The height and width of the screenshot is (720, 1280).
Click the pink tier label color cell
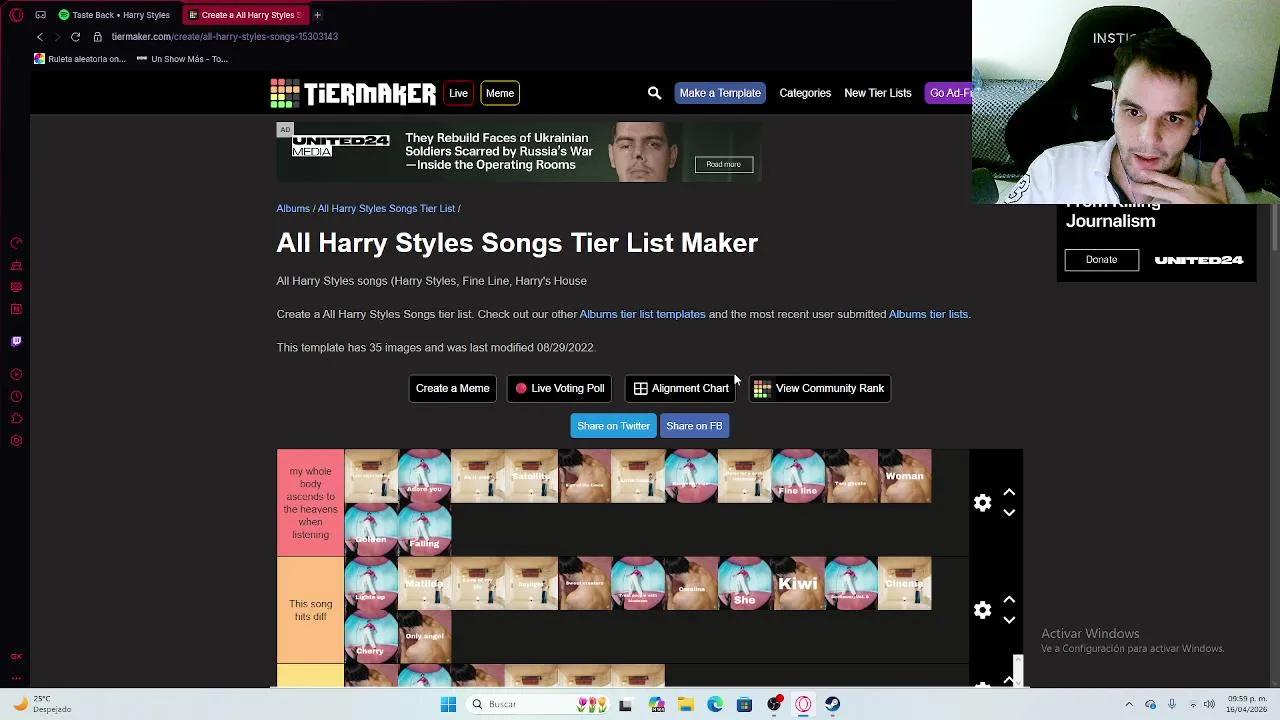pyautogui.click(x=310, y=503)
